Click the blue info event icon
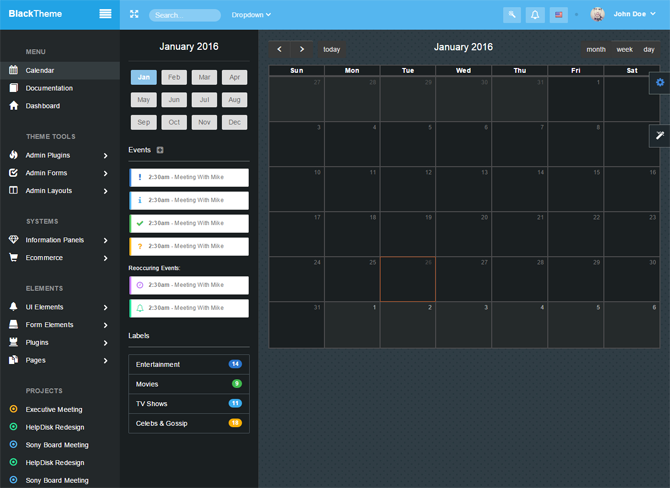 click(140, 200)
